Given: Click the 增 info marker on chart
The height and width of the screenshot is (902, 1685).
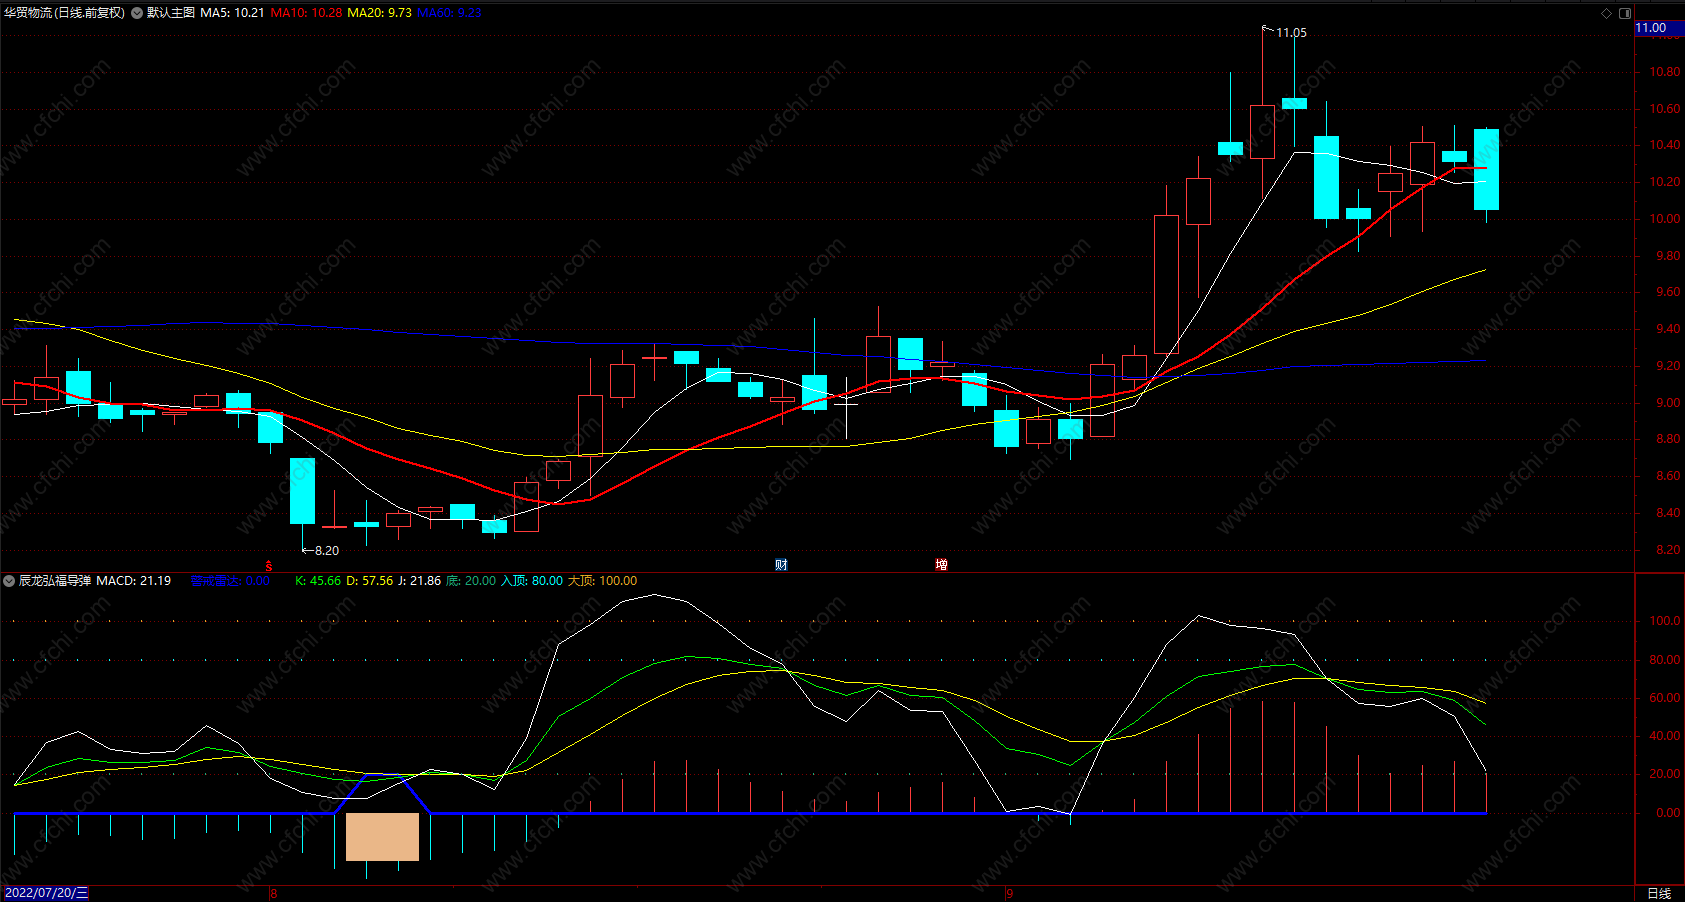Looking at the screenshot, I should tap(941, 565).
